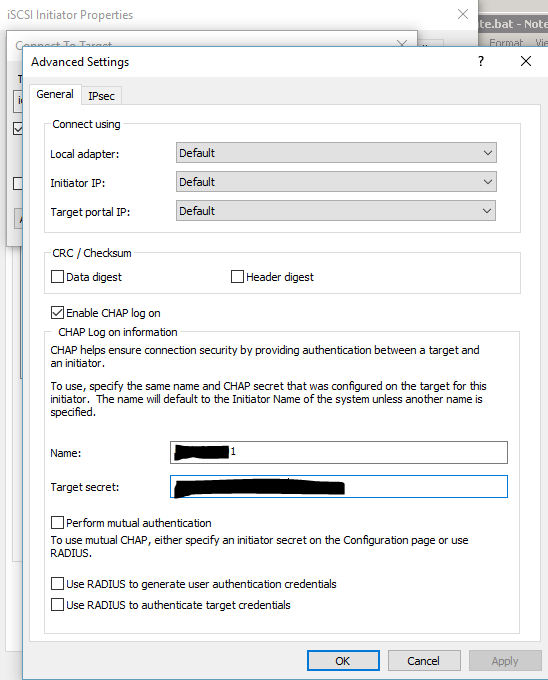Open the Target portal IP dropdown
This screenshot has height=680, width=548.
point(336,211)
